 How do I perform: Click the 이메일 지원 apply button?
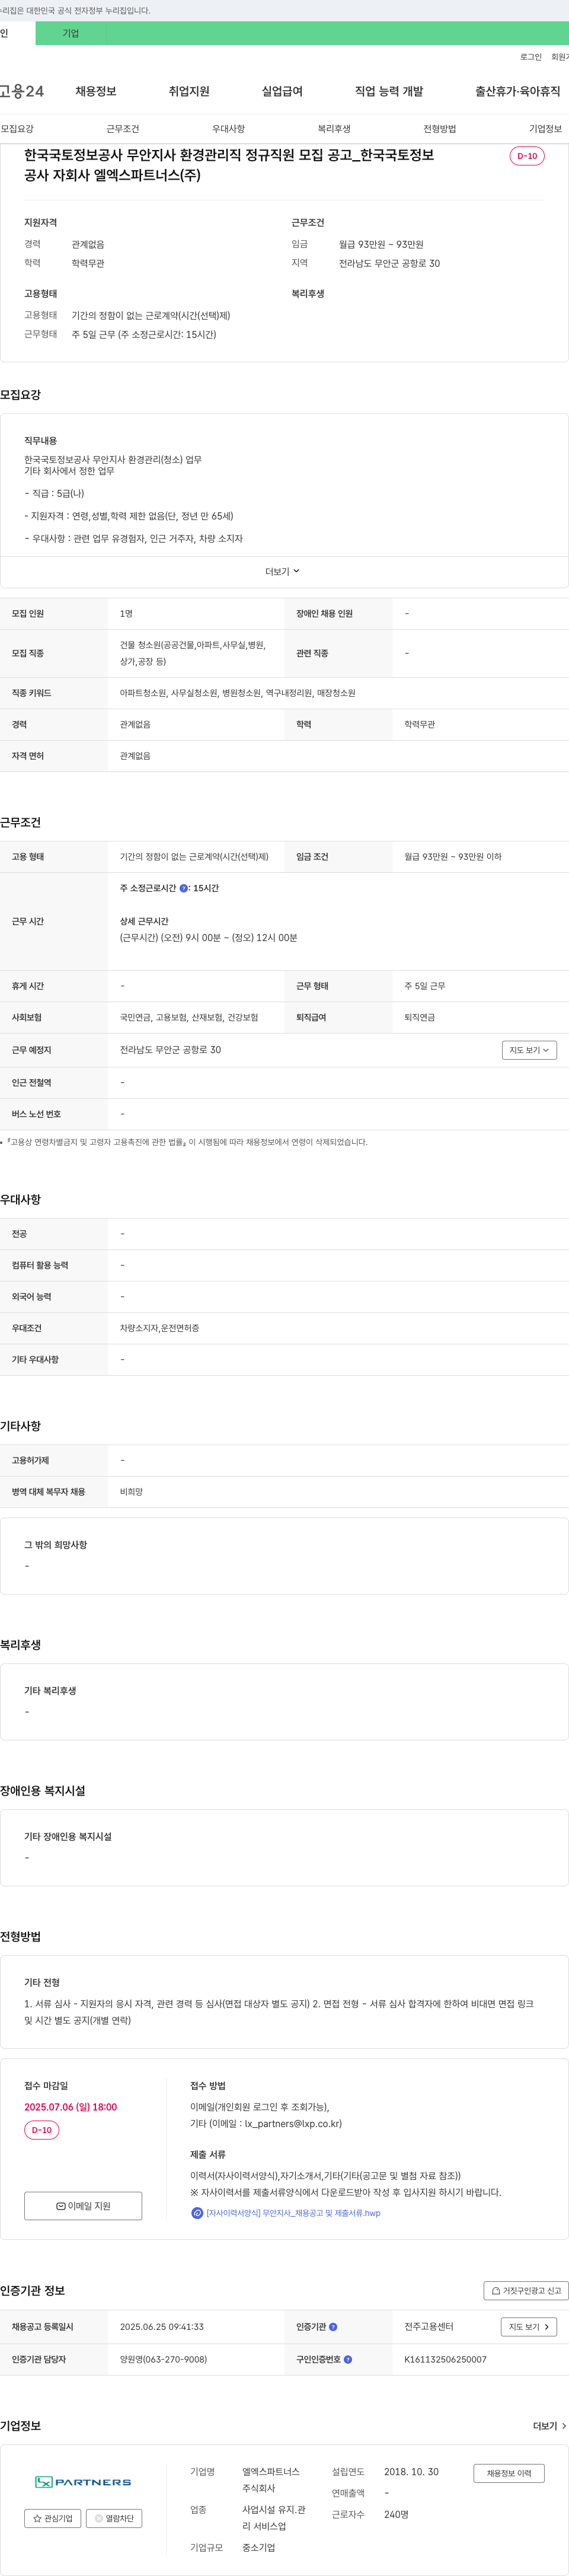tap(83, 2205)
